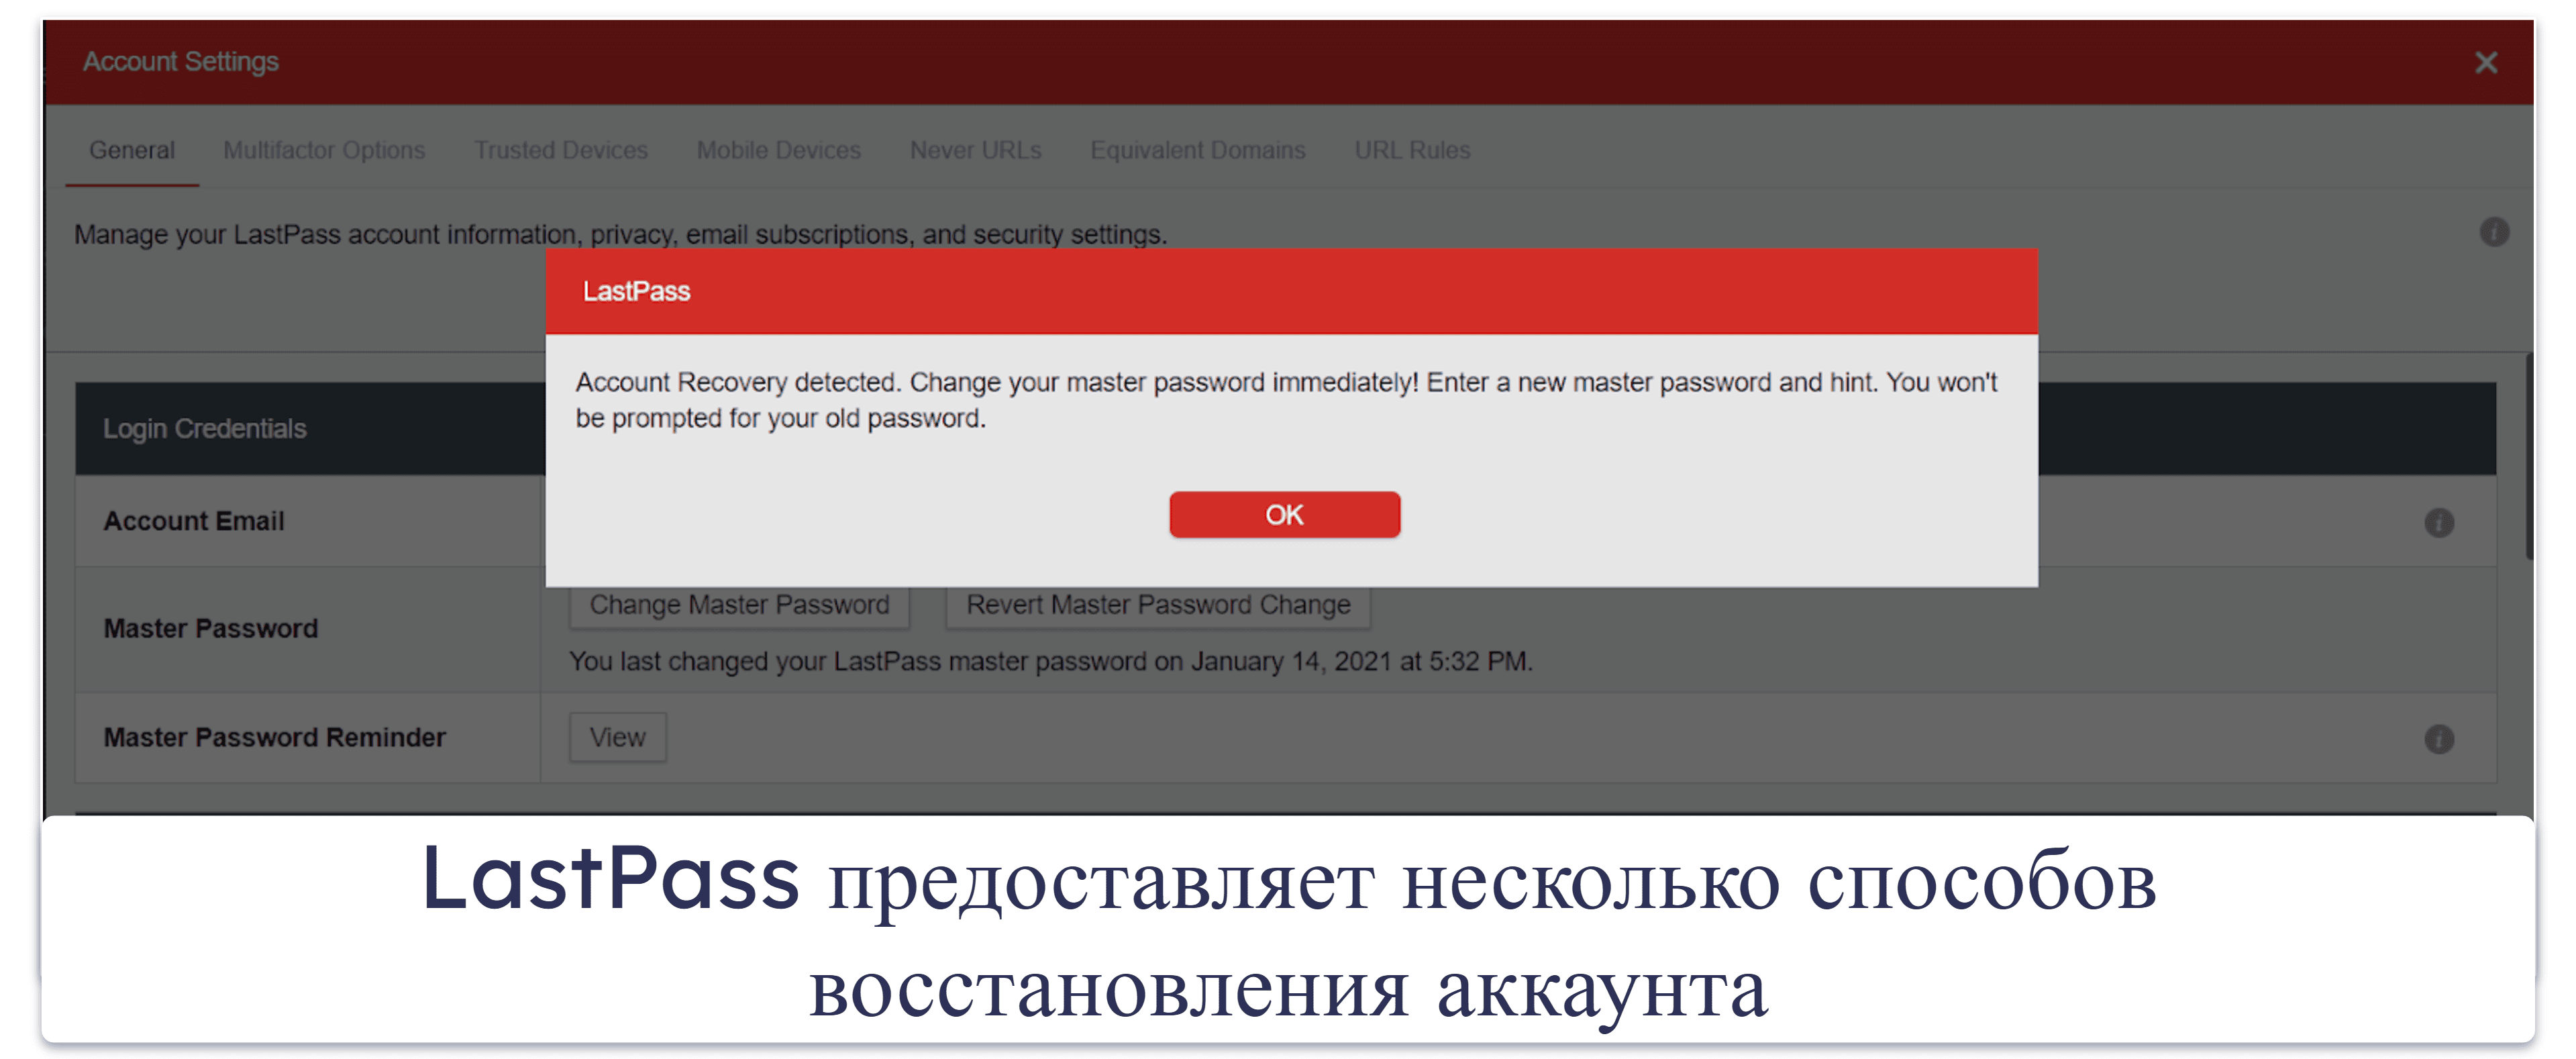Click the URL Rules tab

1410,151
